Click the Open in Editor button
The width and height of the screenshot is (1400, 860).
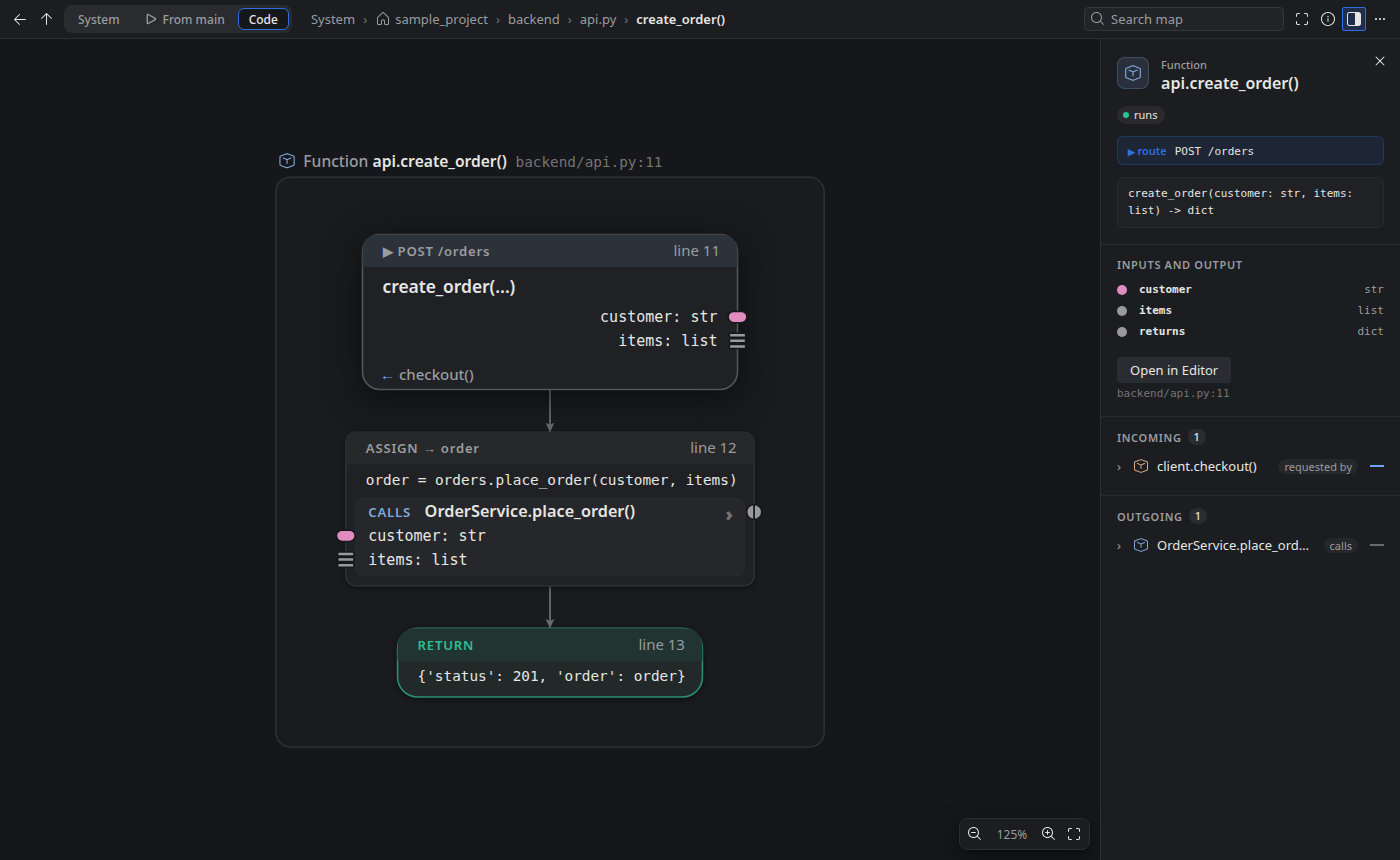pos(1174,370)
